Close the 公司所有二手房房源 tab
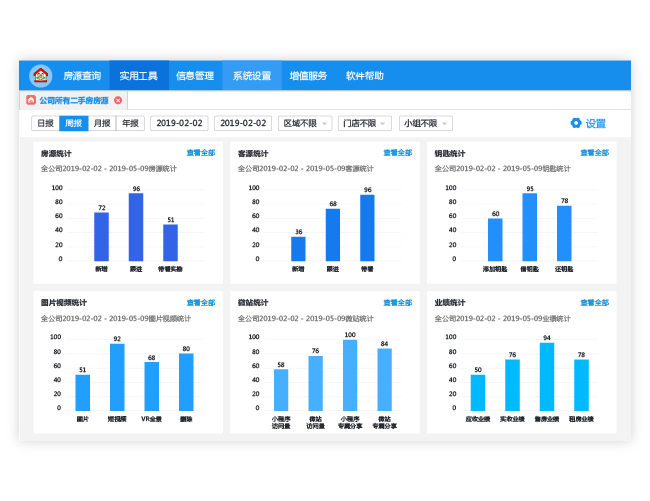The image size is (650, 501). 118,100
